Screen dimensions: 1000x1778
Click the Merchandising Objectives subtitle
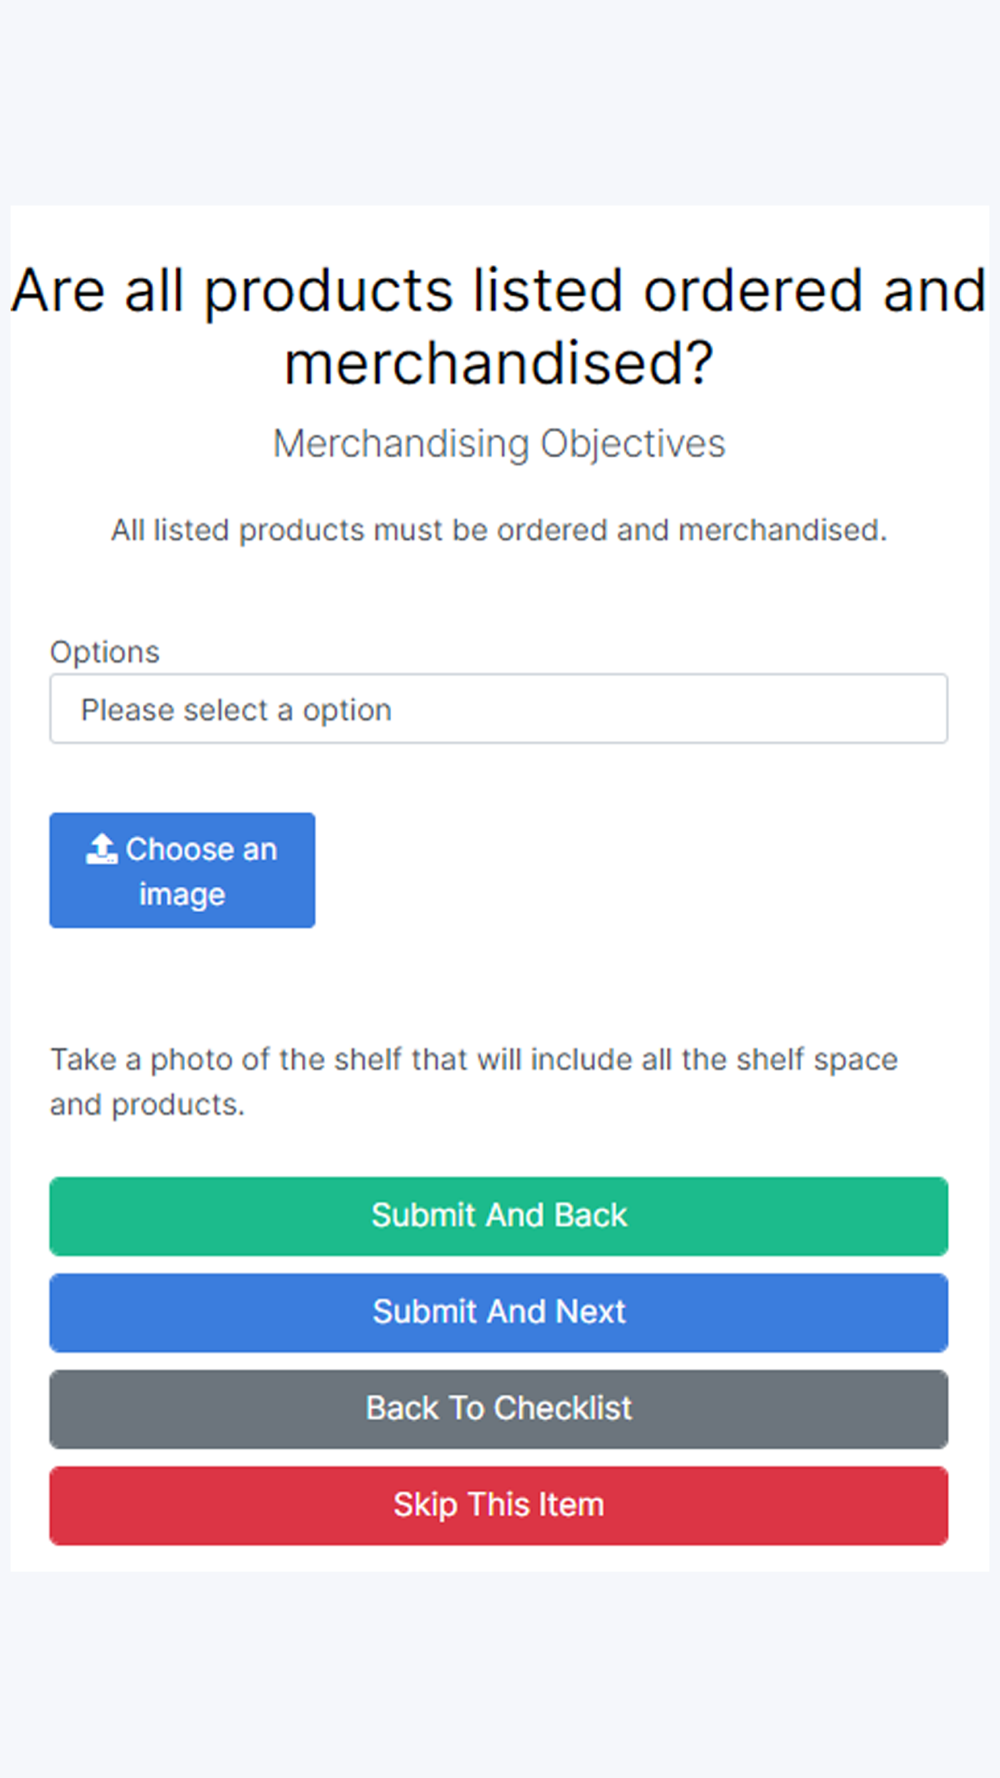click(x=499, y=444)
